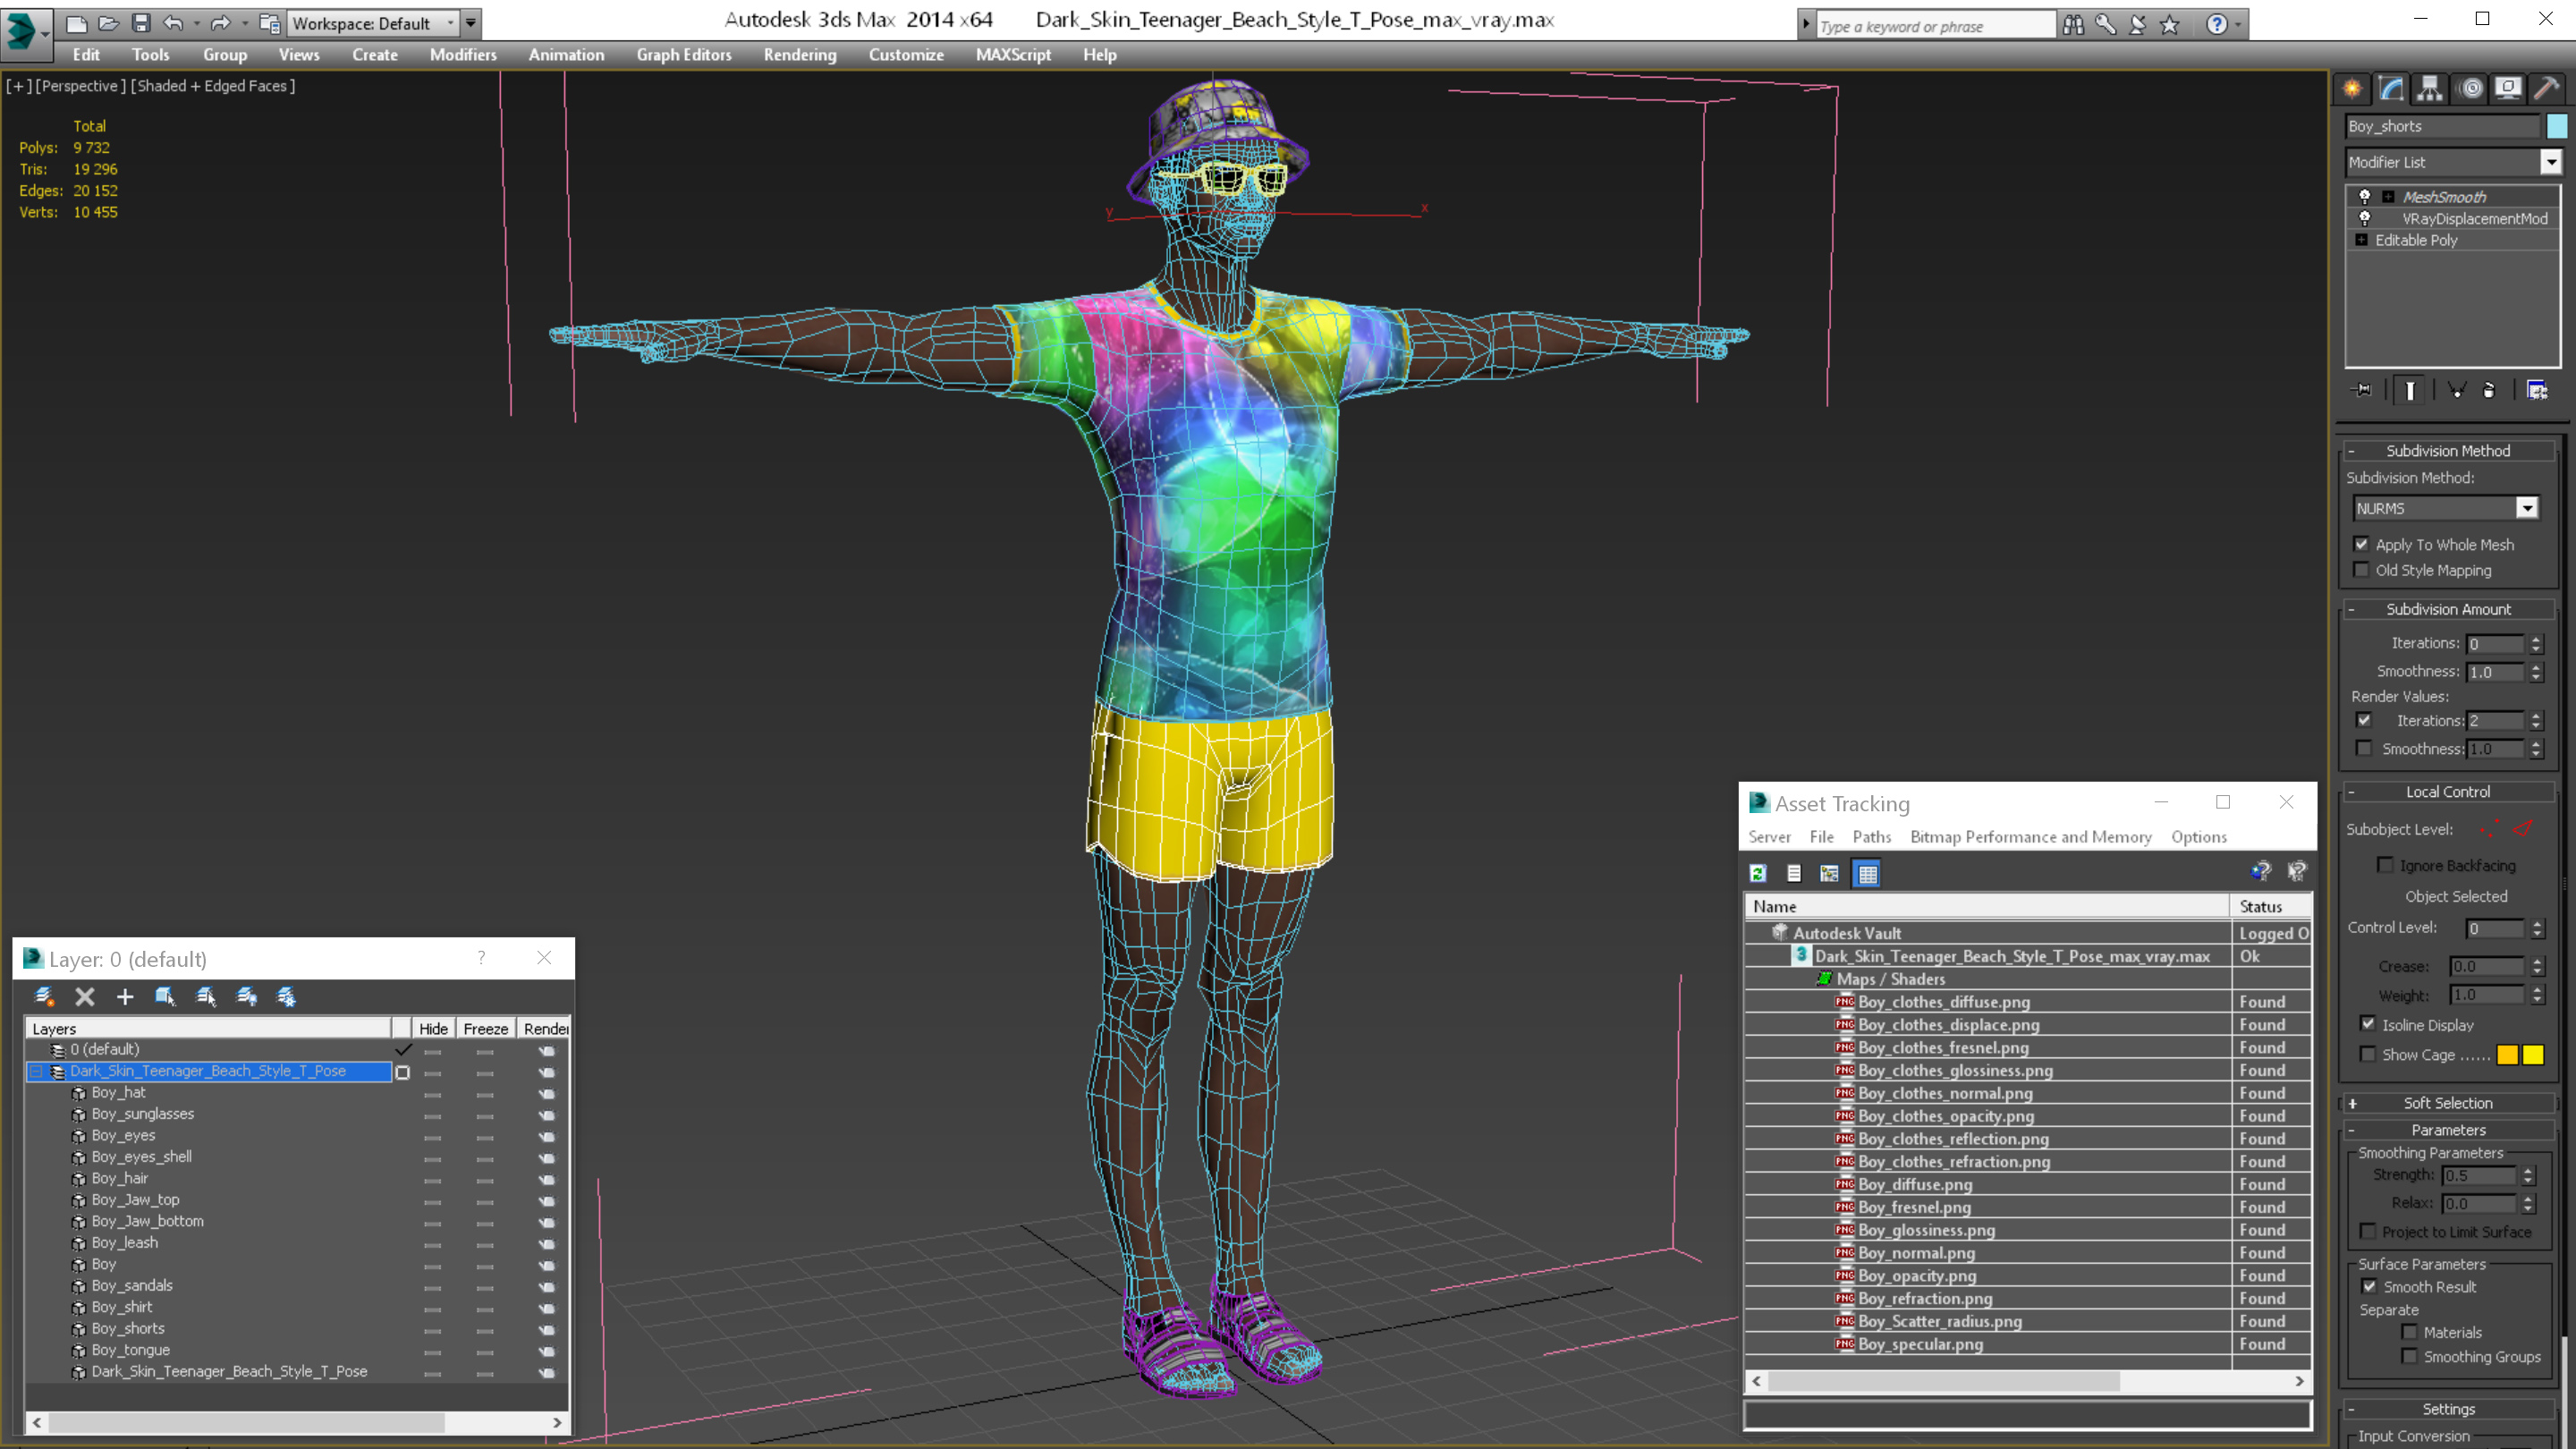The width and height of the screenshot is (2576, 1449).
Task: Open the Display command panel tab
Action: tap(2508, 89)
